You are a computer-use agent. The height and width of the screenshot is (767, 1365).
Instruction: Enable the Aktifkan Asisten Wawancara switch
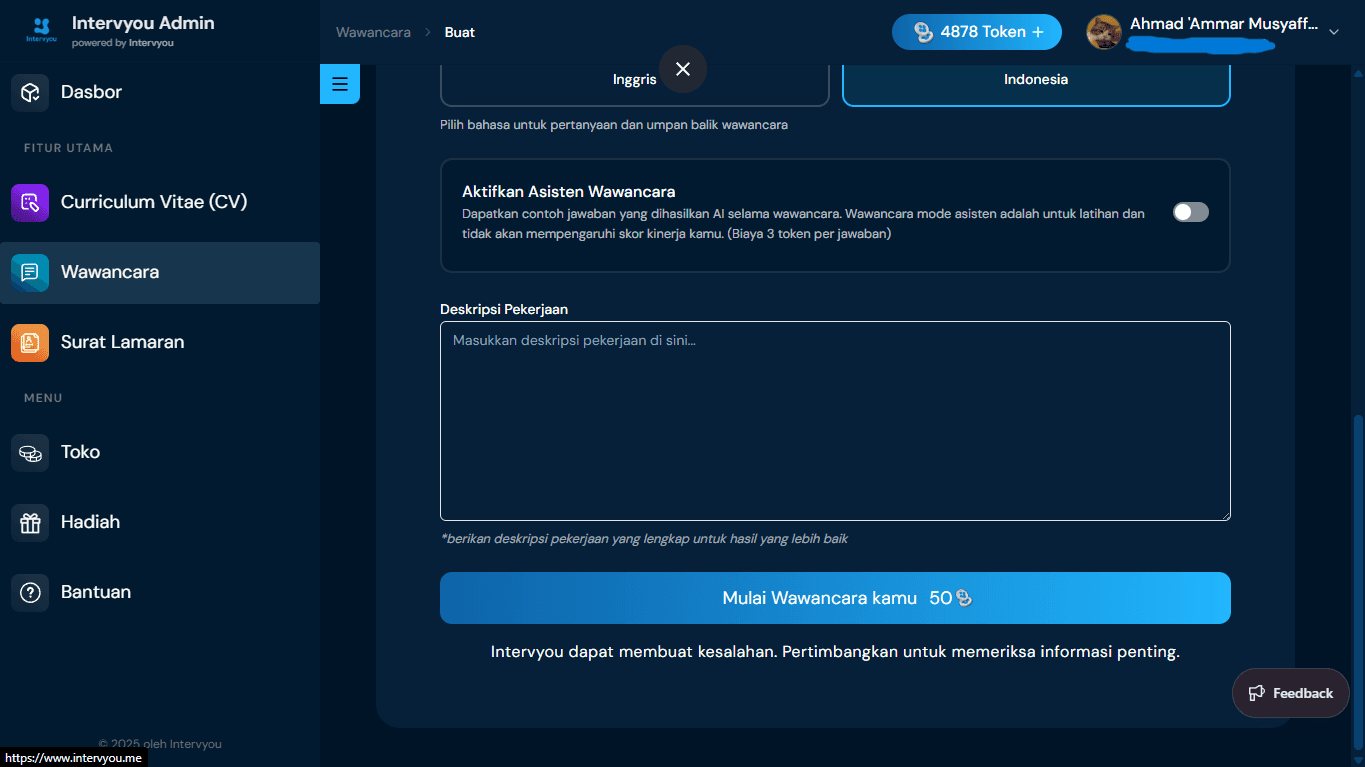coord(1191,212)
